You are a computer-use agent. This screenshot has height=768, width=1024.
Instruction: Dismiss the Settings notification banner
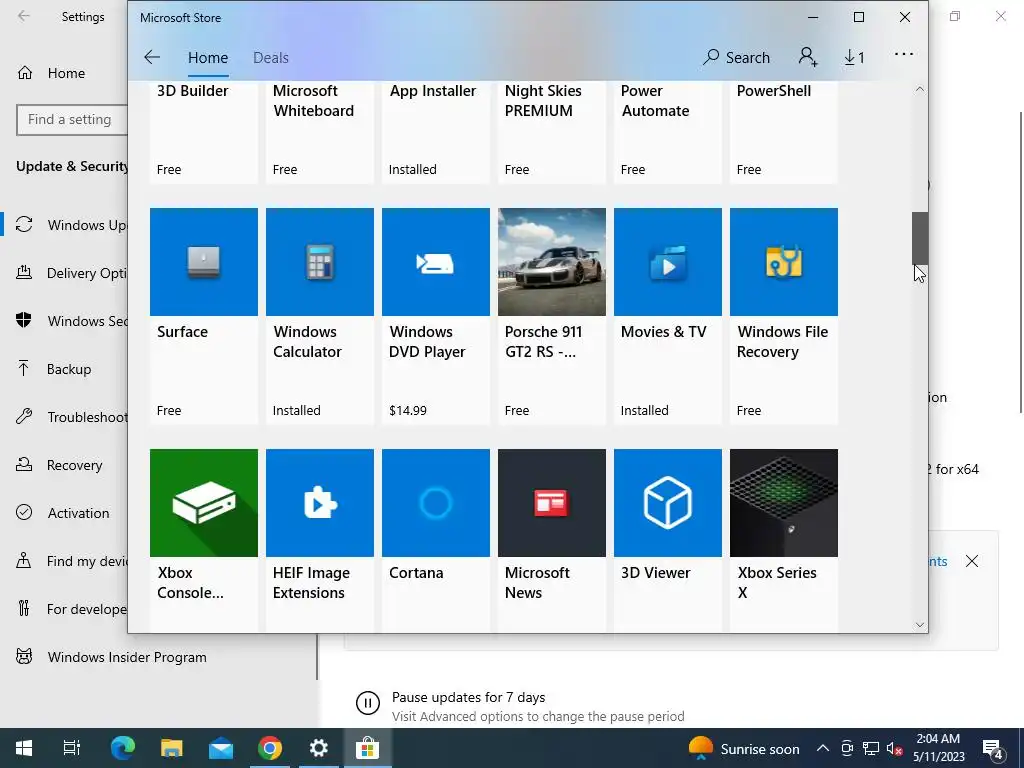[972, 561]
